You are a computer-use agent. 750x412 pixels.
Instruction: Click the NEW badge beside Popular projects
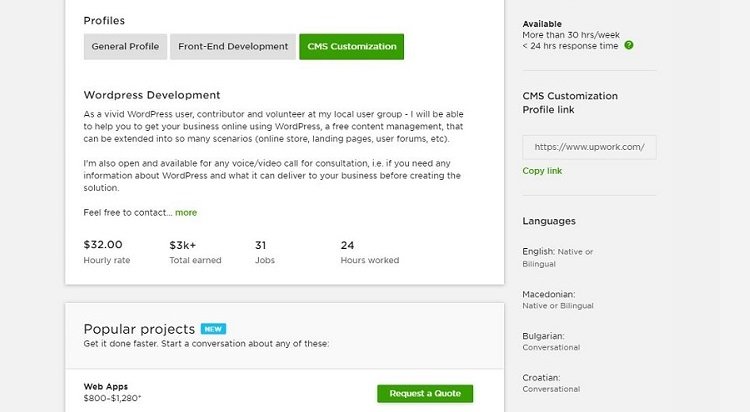point(213,329)
